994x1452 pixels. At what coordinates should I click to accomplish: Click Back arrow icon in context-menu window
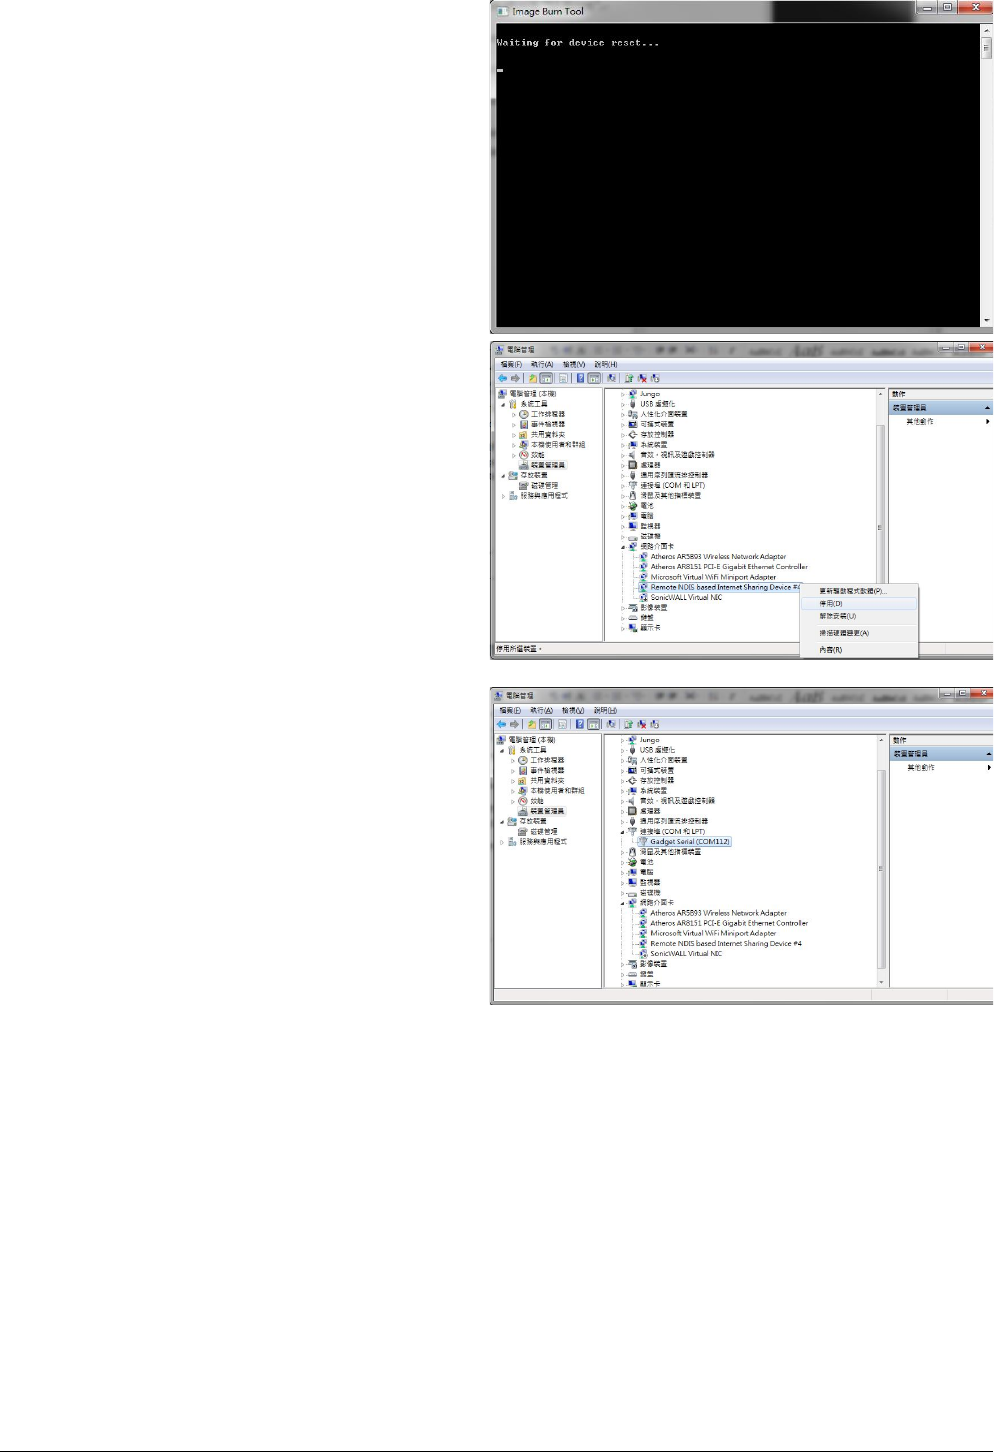click(502, 378)
